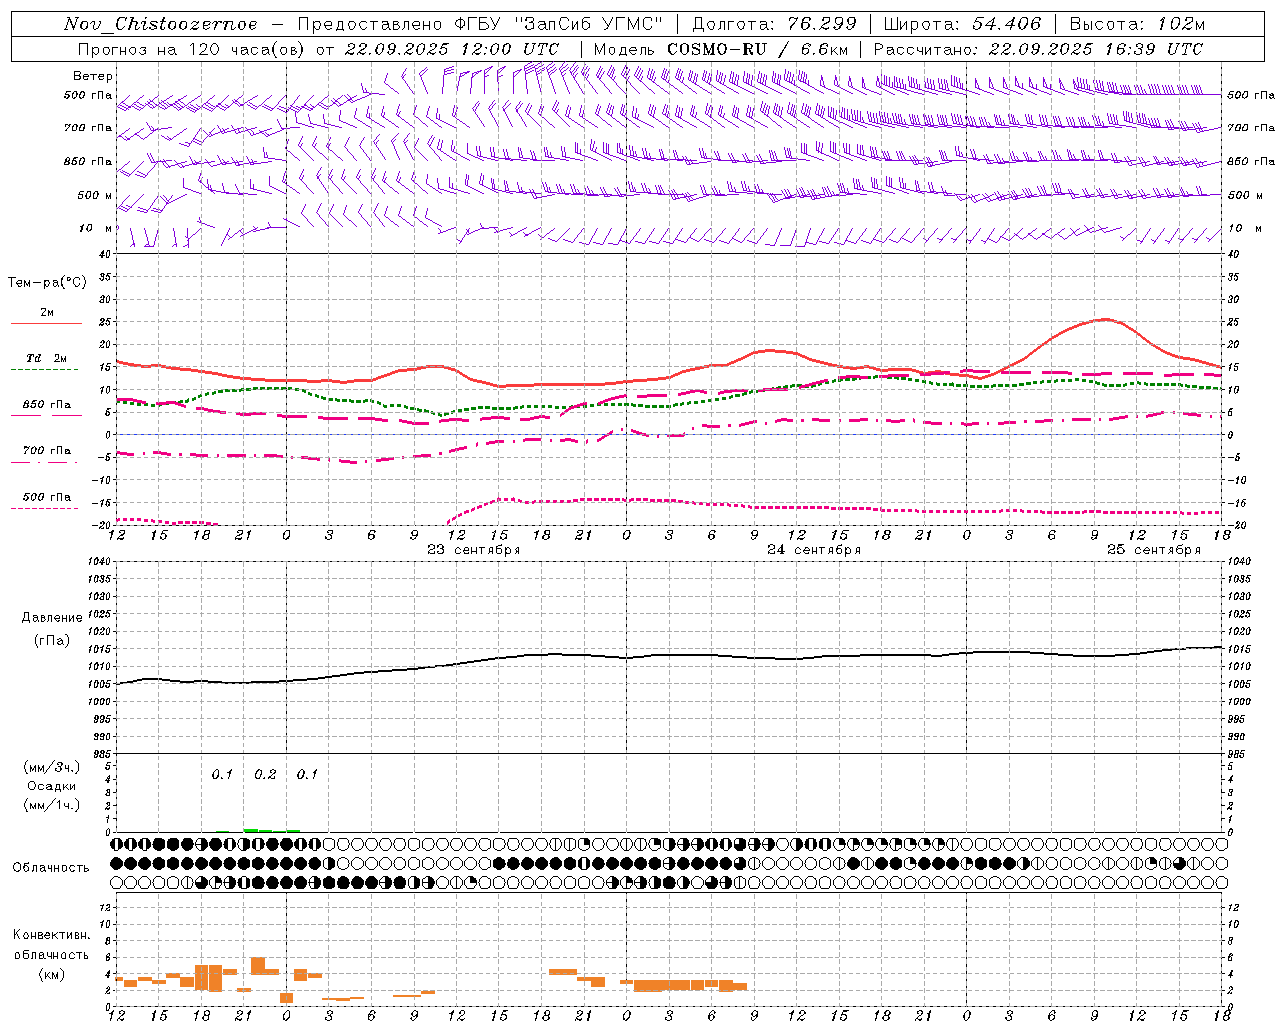Click the Ветер panel label
This screenshot has width=1280, height=1024.
(x=93, y=76)
